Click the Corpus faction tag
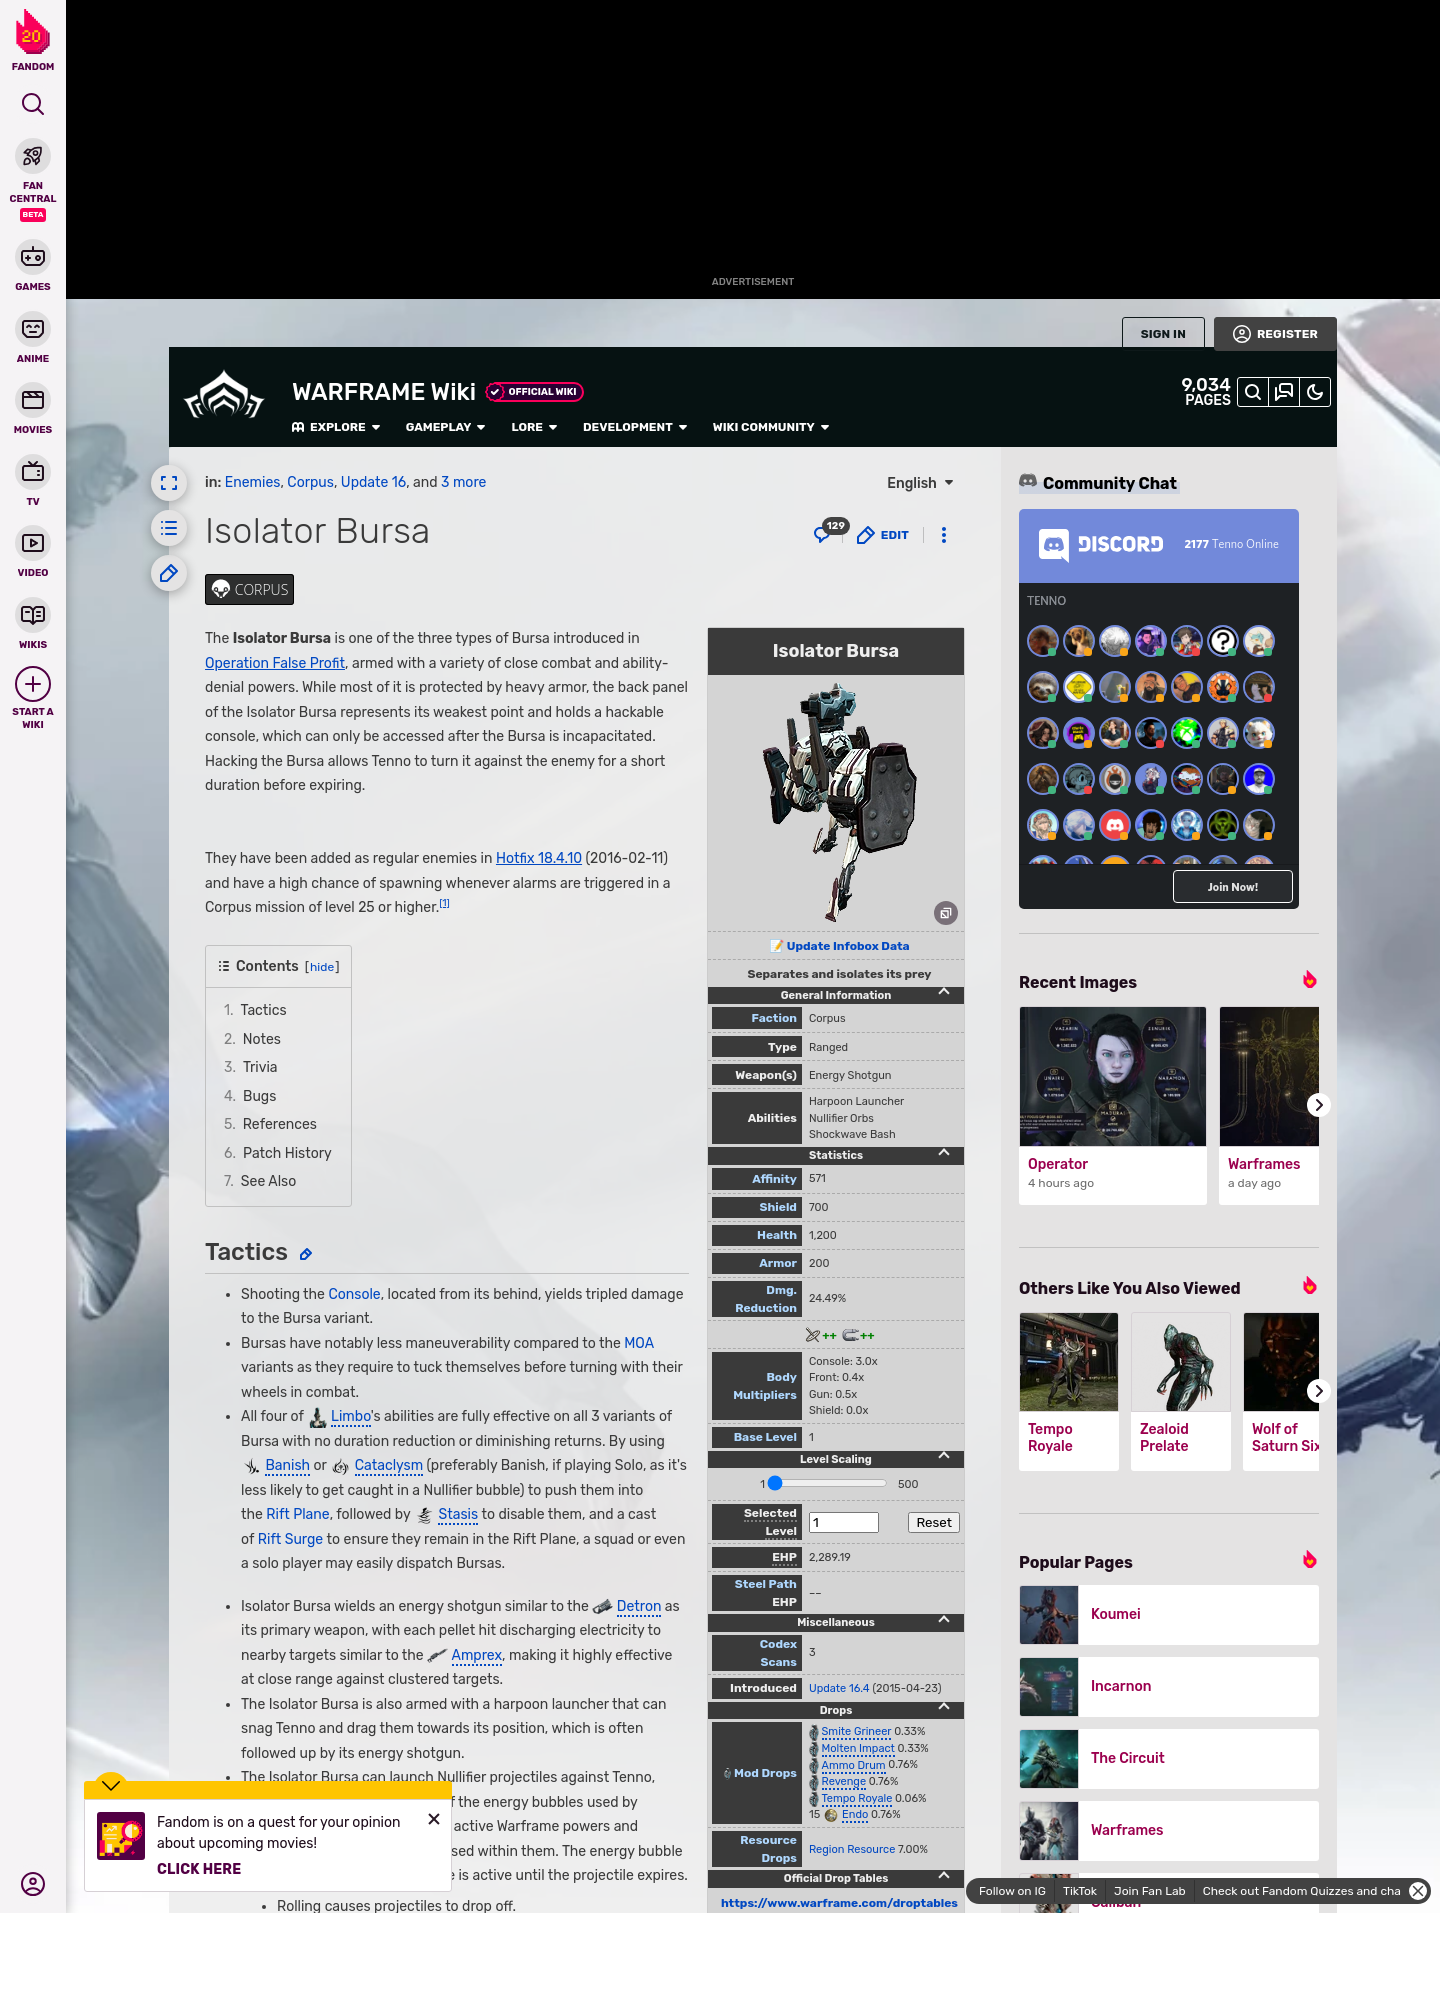1440x2000 pixels. tap(250, 589)
